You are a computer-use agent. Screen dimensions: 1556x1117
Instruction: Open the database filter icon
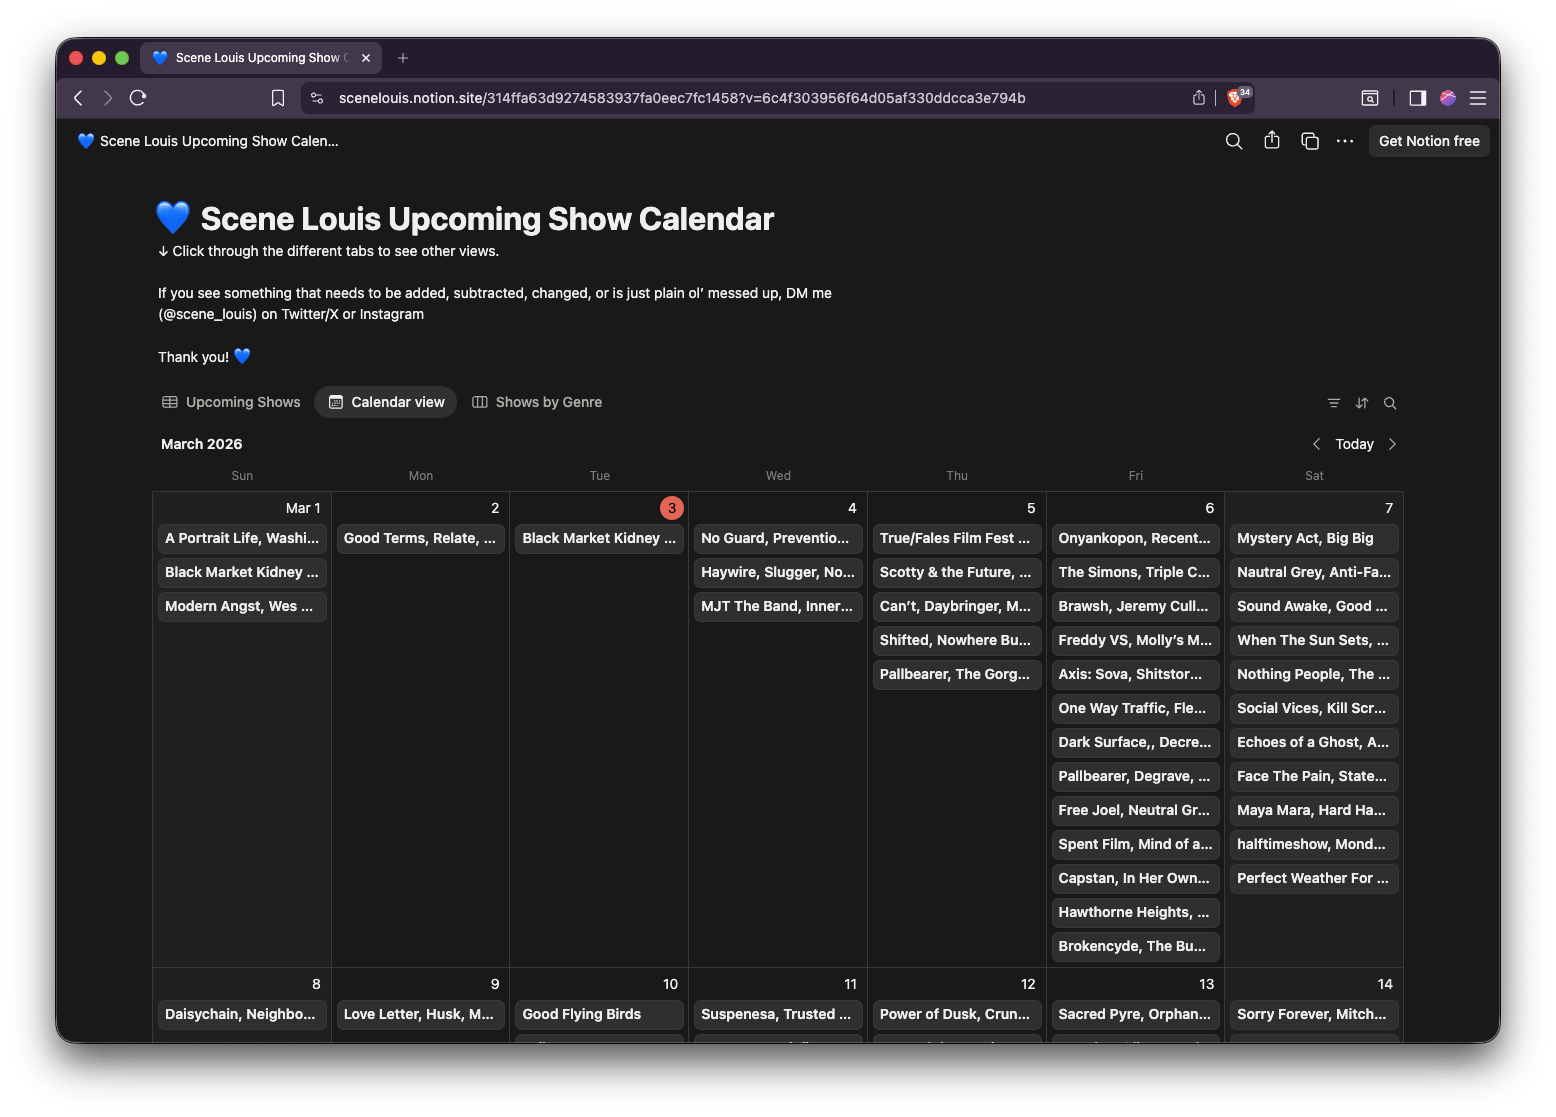click(1334, 402)
